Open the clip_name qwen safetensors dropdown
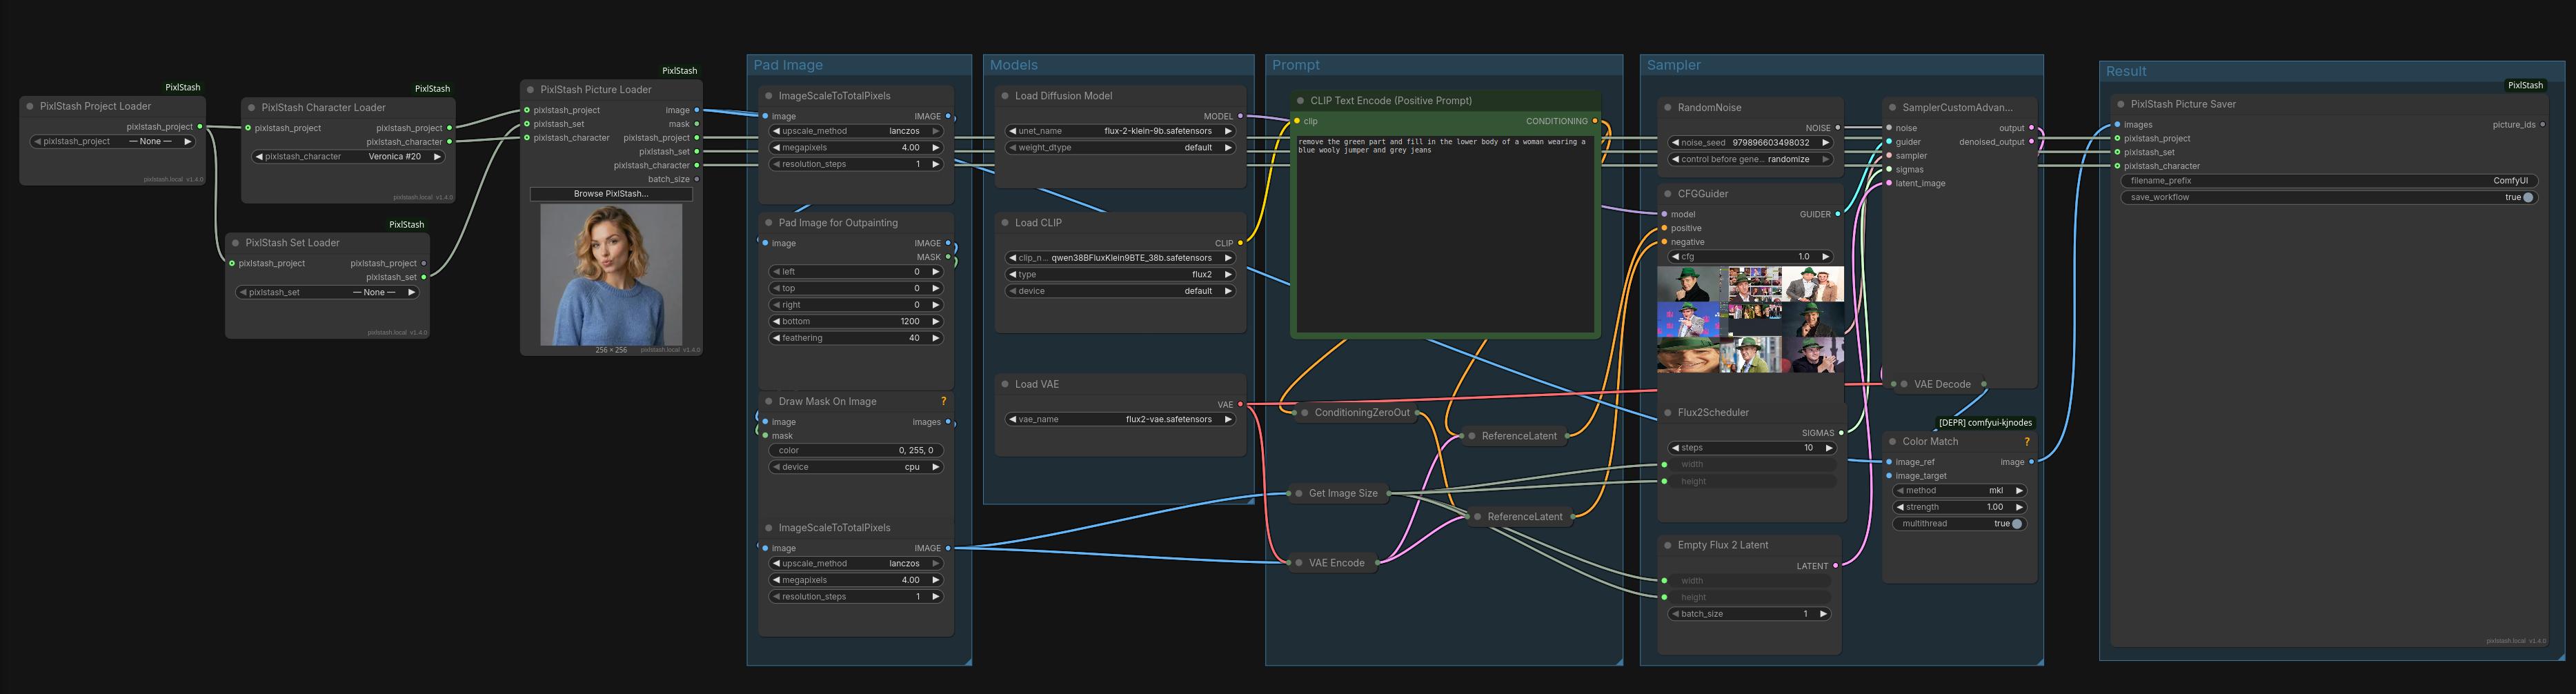Viewport: 2576px width, 694px height. pos(1120,257)
